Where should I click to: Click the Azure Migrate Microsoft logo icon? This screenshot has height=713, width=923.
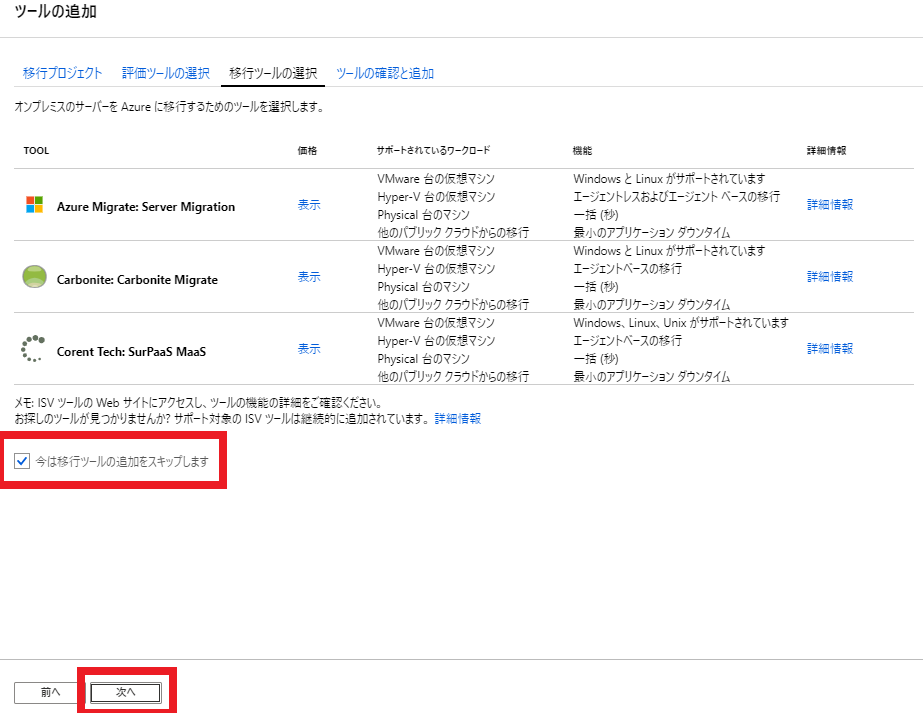35,205
